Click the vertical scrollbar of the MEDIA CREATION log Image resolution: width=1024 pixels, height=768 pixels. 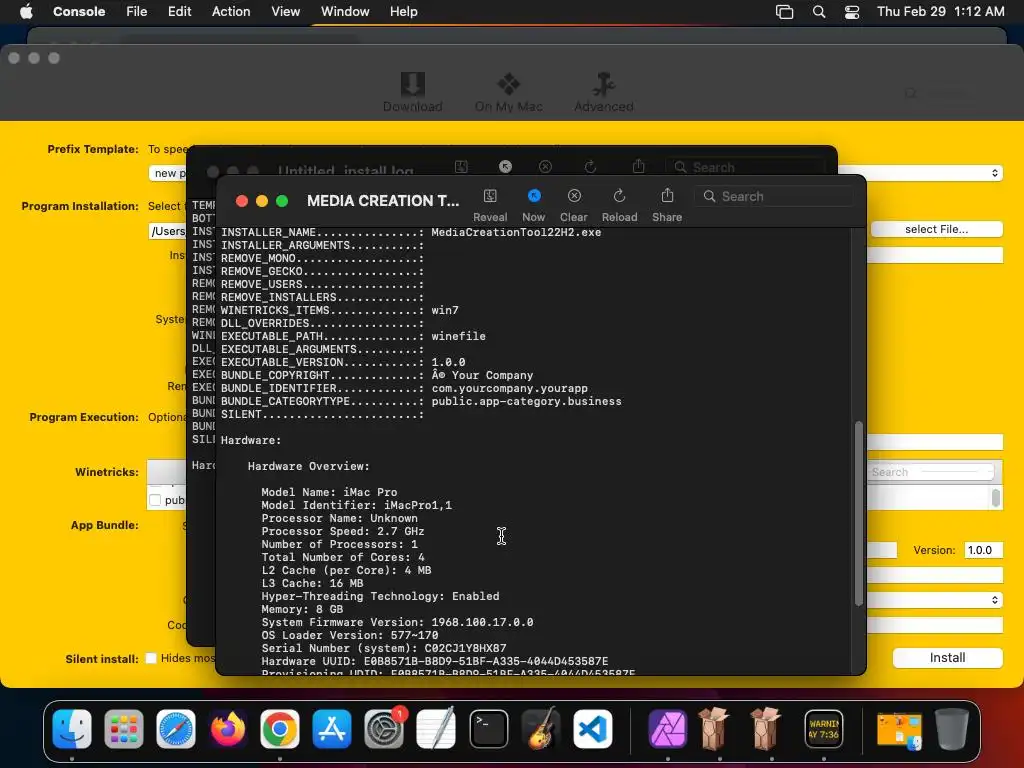(859, 514)
